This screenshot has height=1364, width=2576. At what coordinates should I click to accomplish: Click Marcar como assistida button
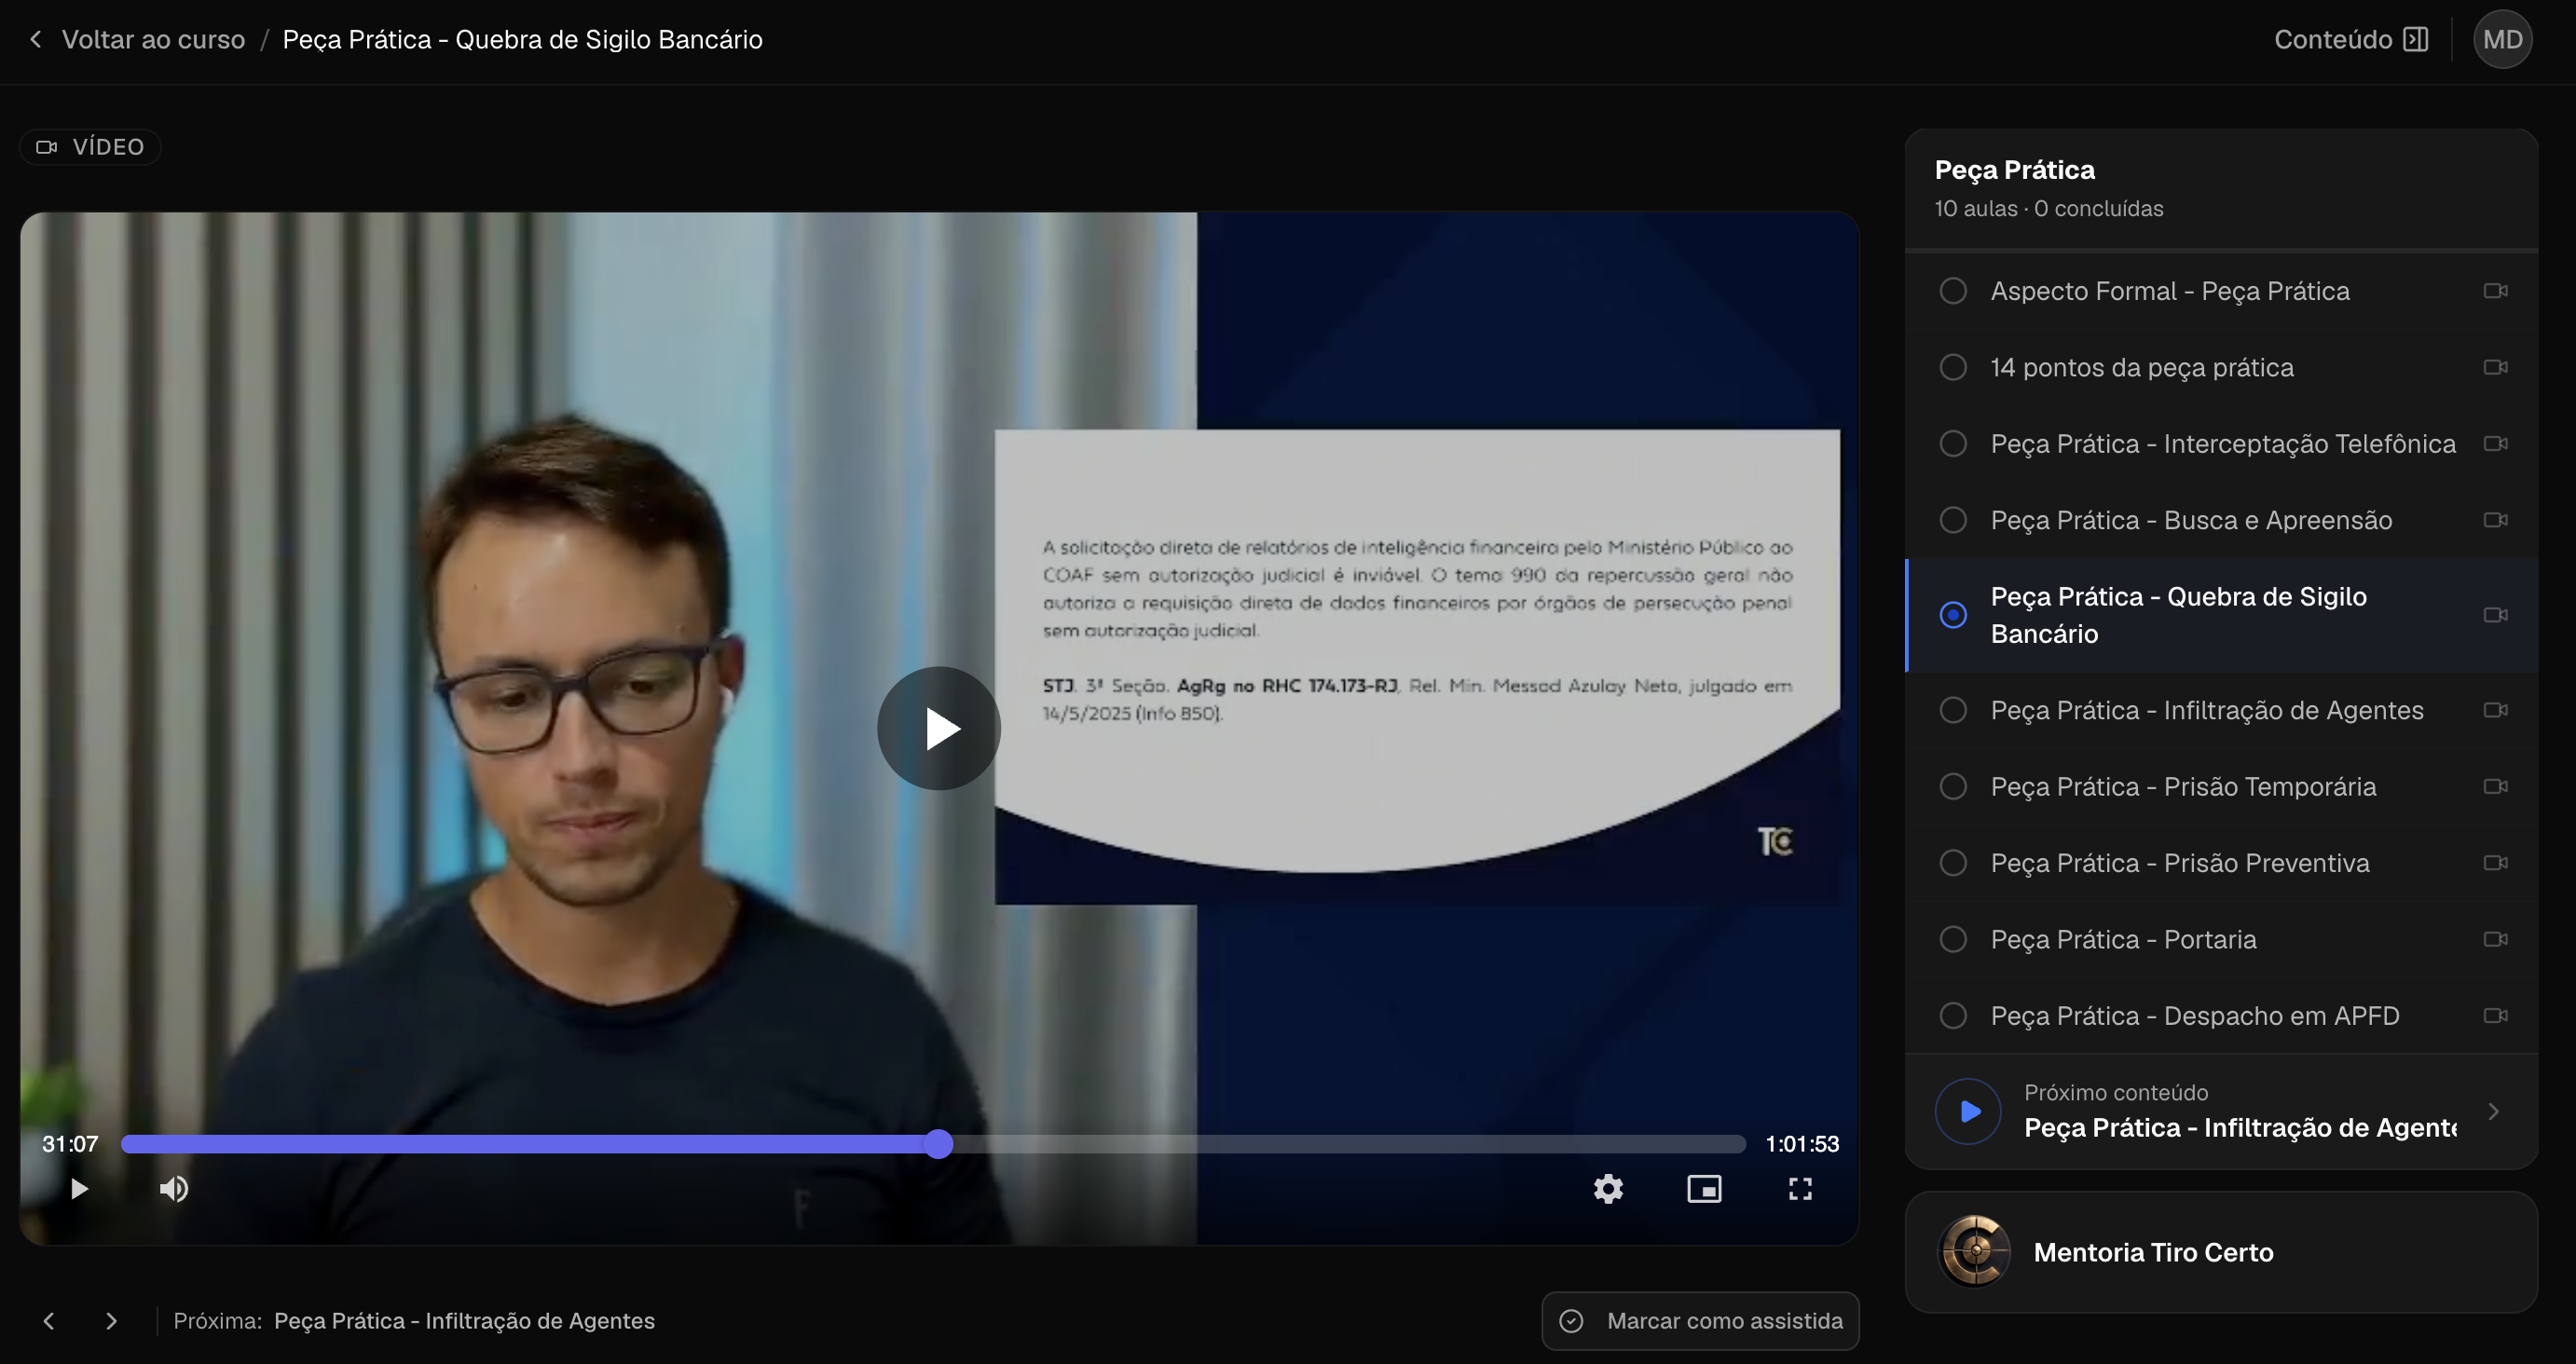click(x=1700, y=1320)
